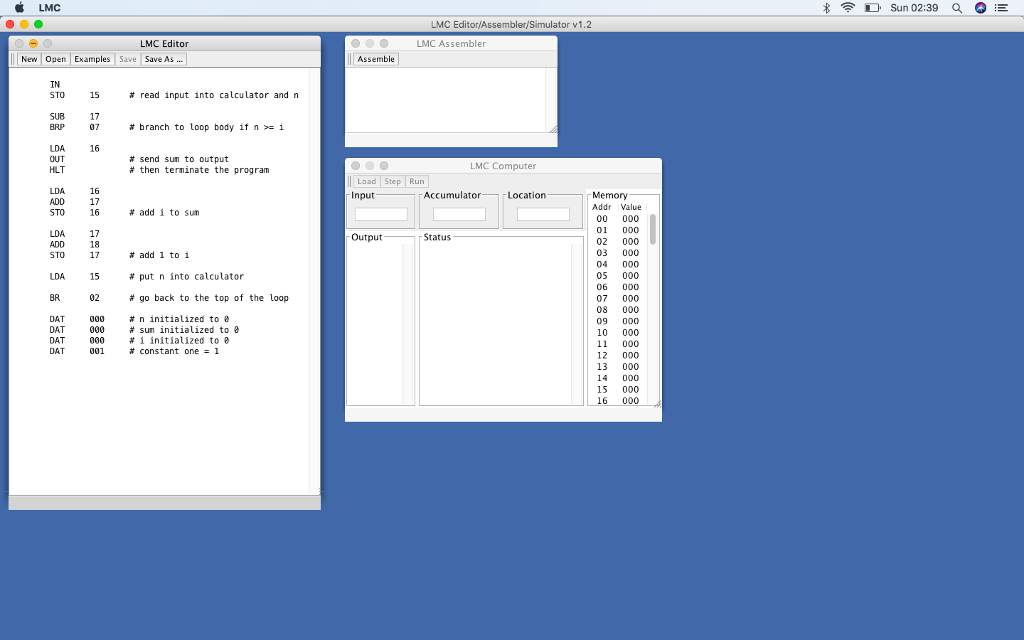Image resolution: width=1024 pixels, height=640 pixels.
Task: Open the Wi-Fi menu icon
Action: [x=849, y=7]
